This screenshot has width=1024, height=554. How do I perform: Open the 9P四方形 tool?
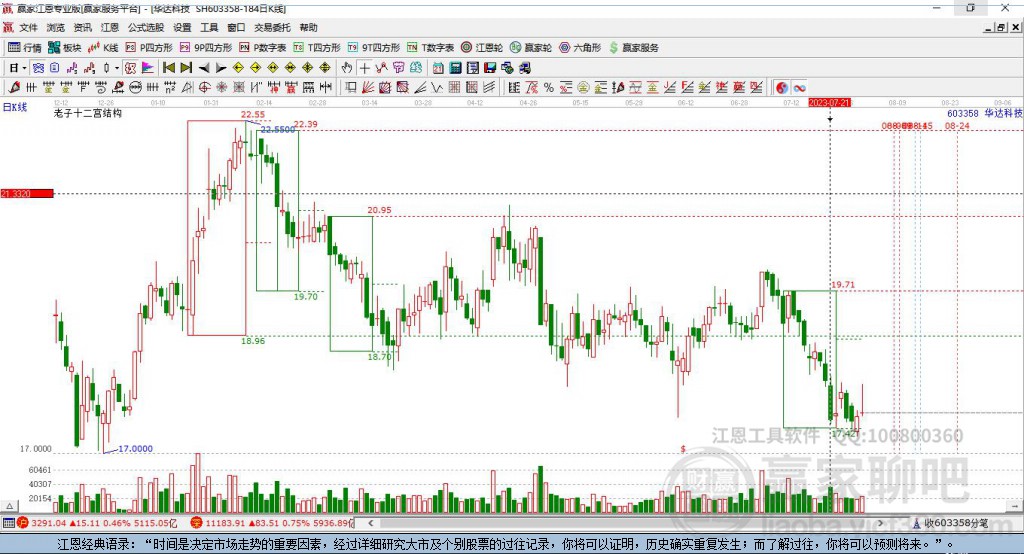(206, 48)
